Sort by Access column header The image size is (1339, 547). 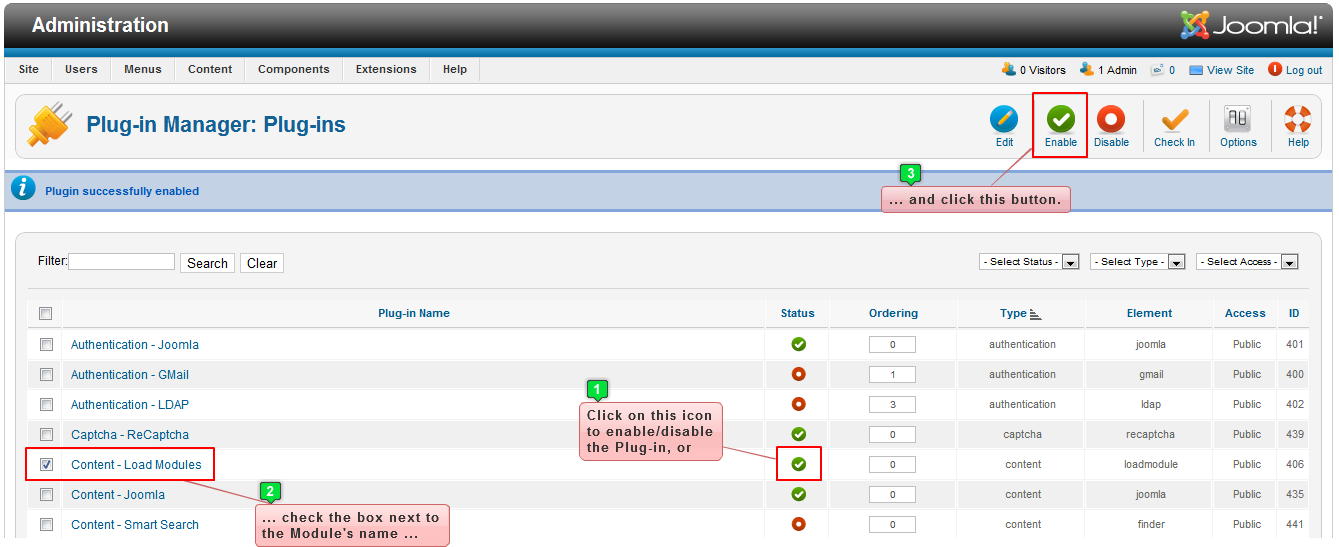pos(1245,313)
